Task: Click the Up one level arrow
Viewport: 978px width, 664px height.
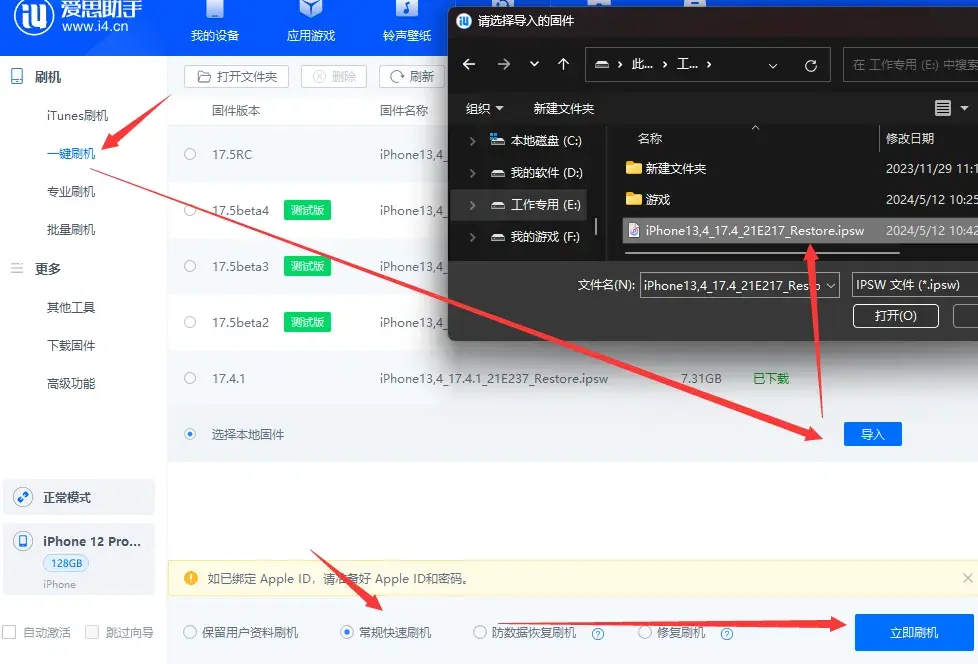Action: tap(563, 64)
